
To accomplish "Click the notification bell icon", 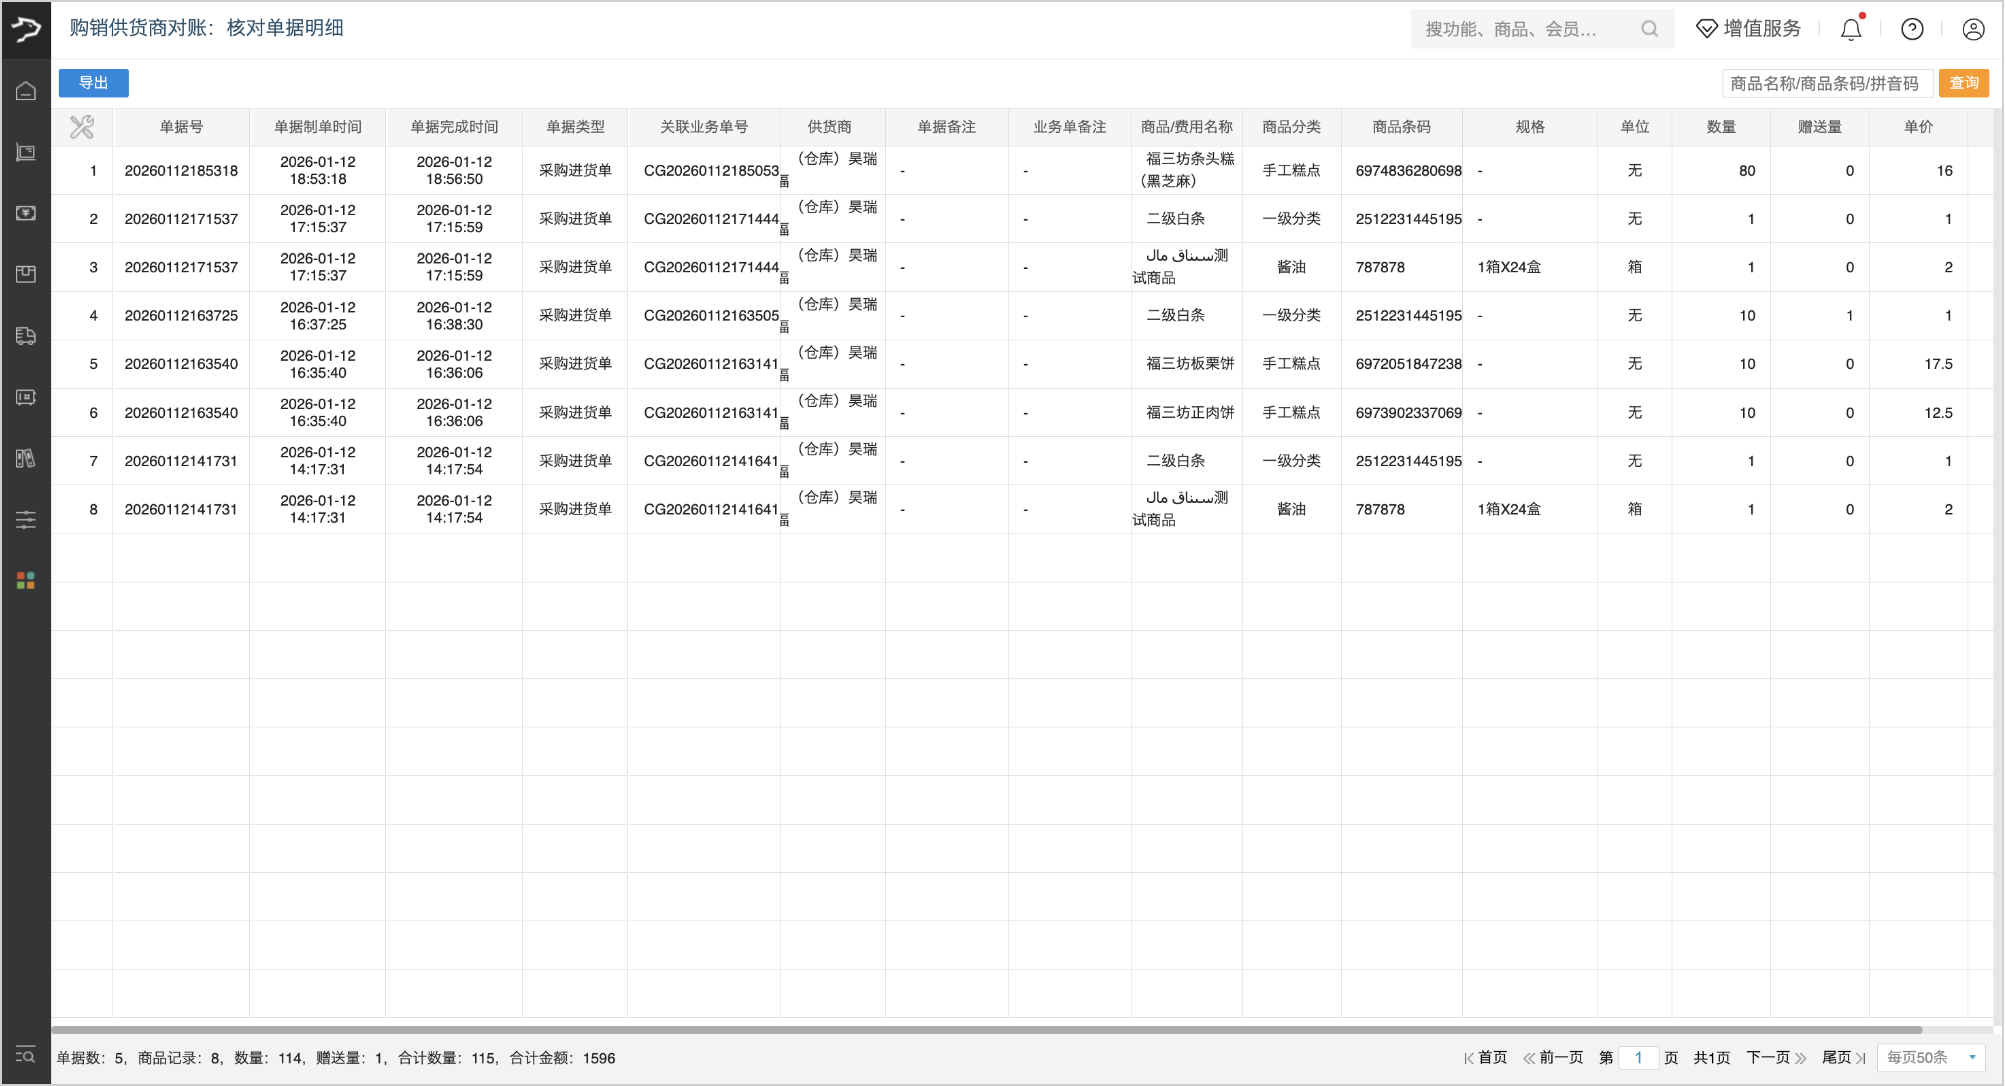I will click(1851, 29).
